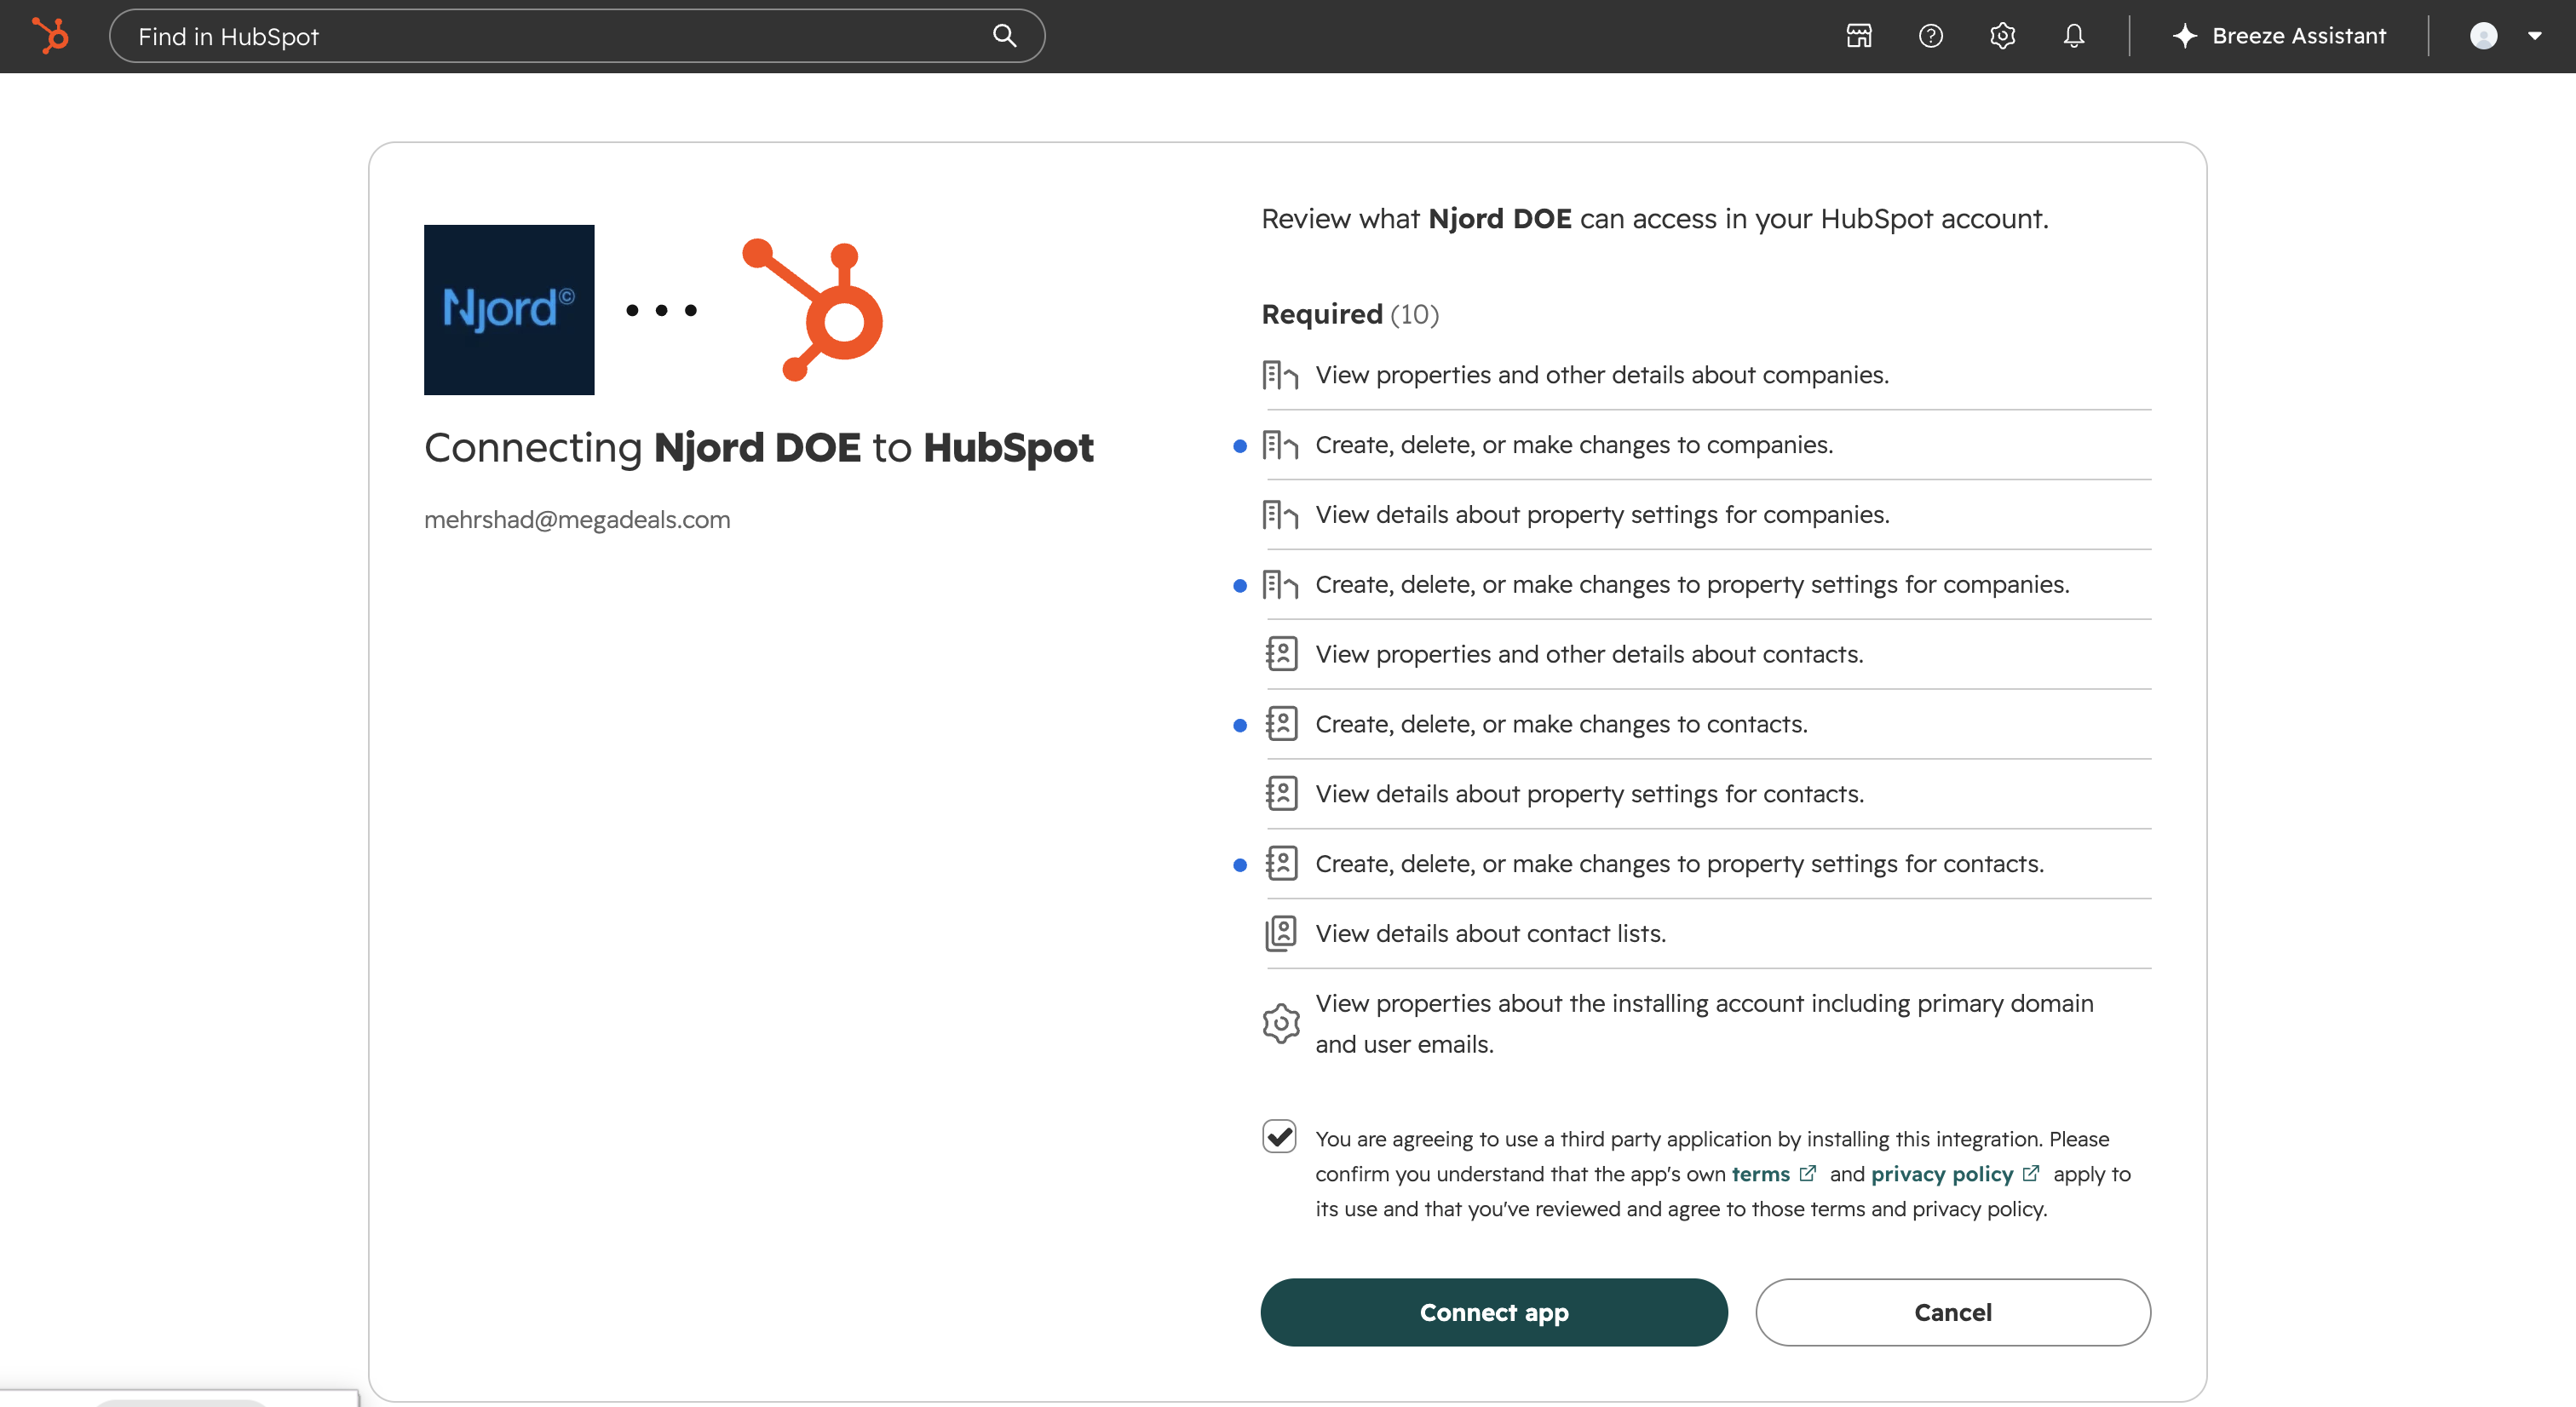Click 'View properties and other details about companies.'
2576x1407 pixels.
coord(1602,375)
